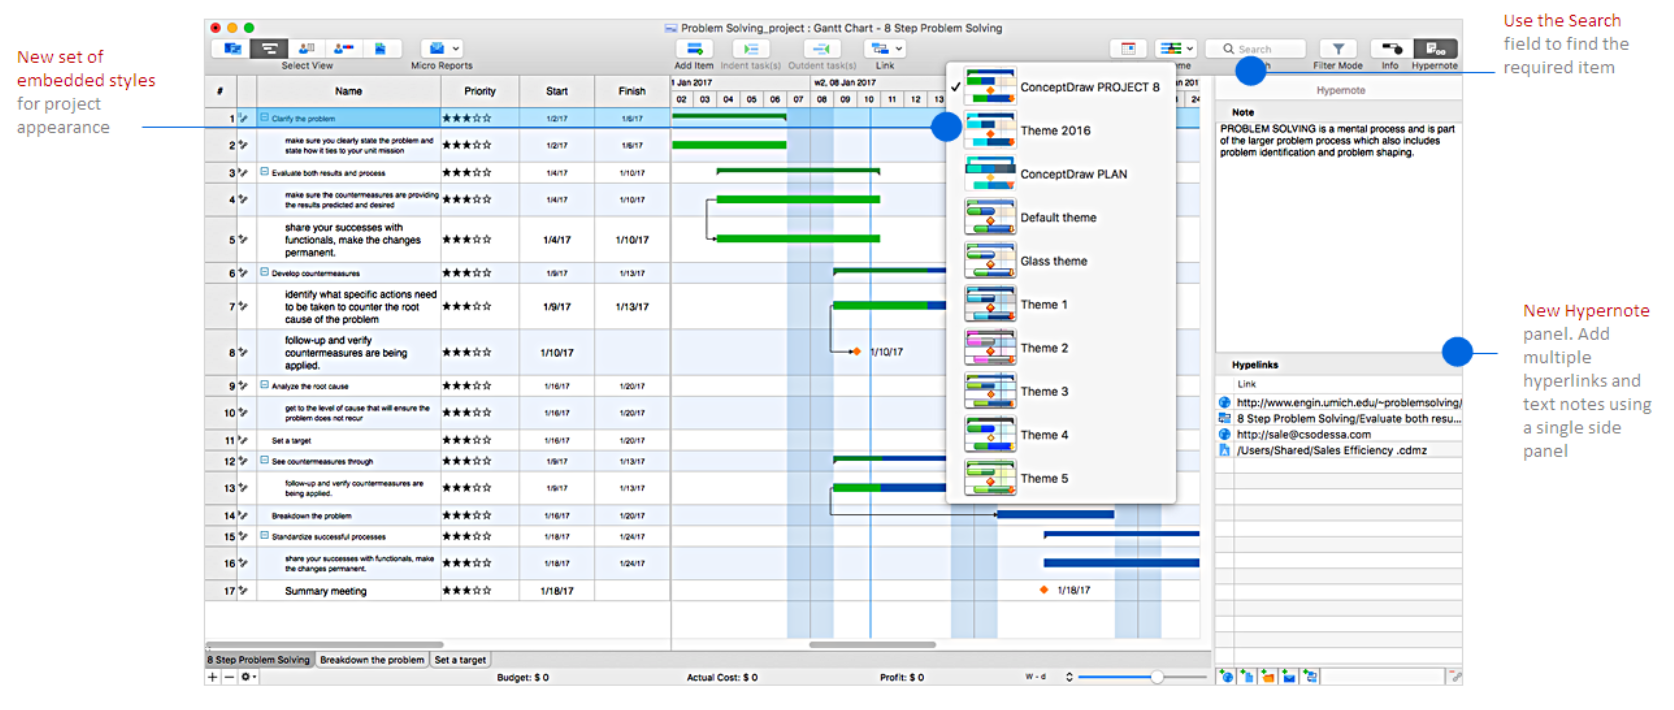Screen dimensions: 1674x710
Task: Apply the Default theme
Action: pos(1062,217)
